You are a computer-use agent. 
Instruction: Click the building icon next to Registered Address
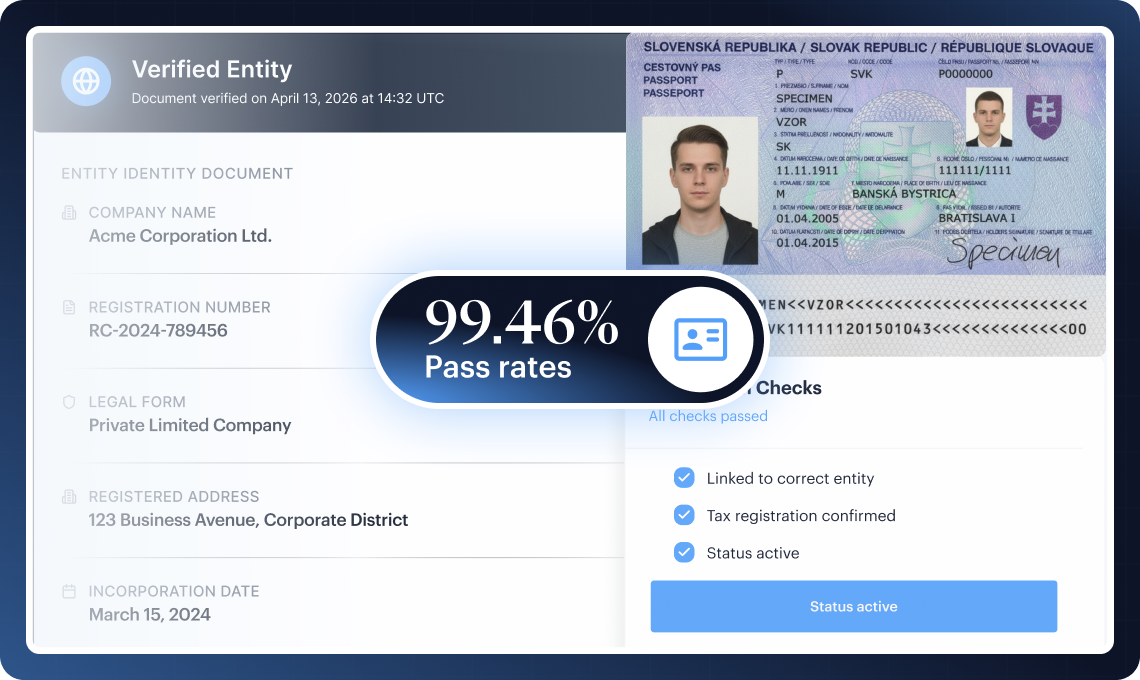click(x=69, y=497)
